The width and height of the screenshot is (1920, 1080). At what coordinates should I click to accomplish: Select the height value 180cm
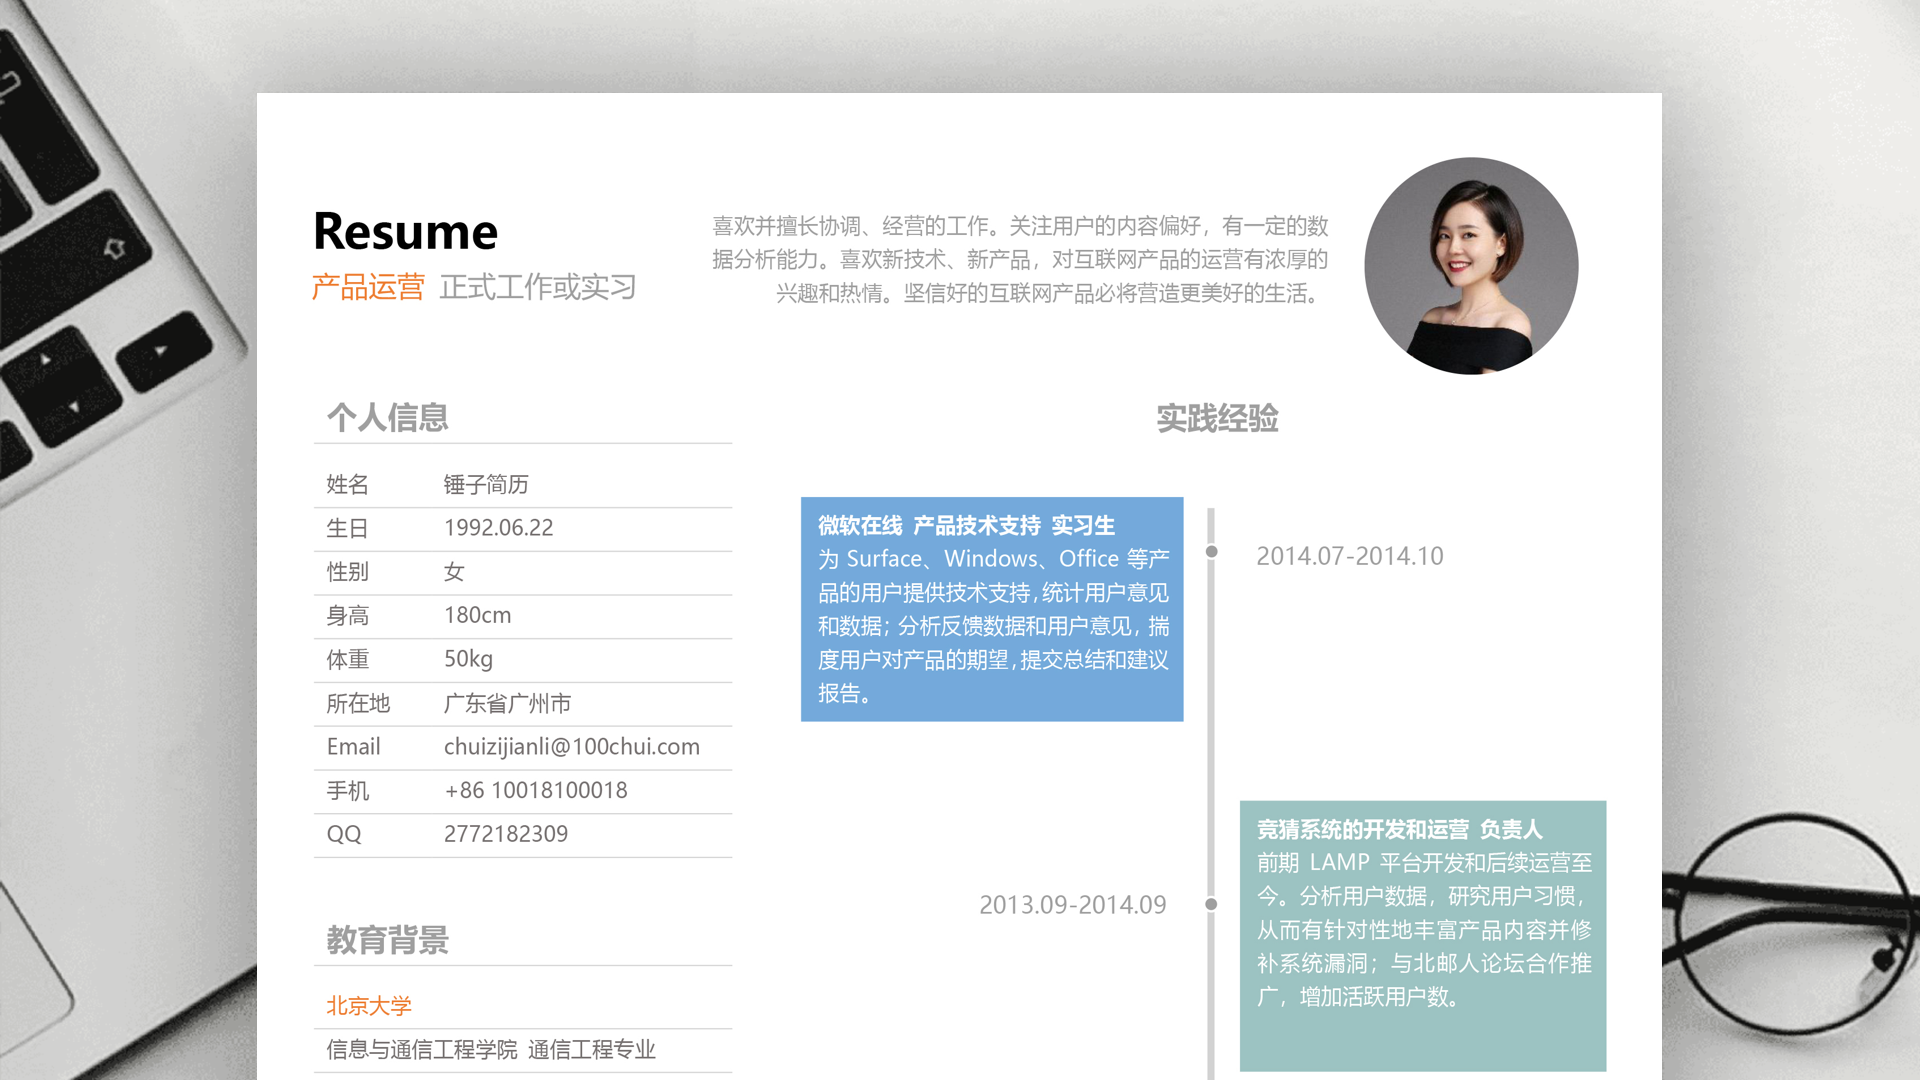(x=477, y=615)
